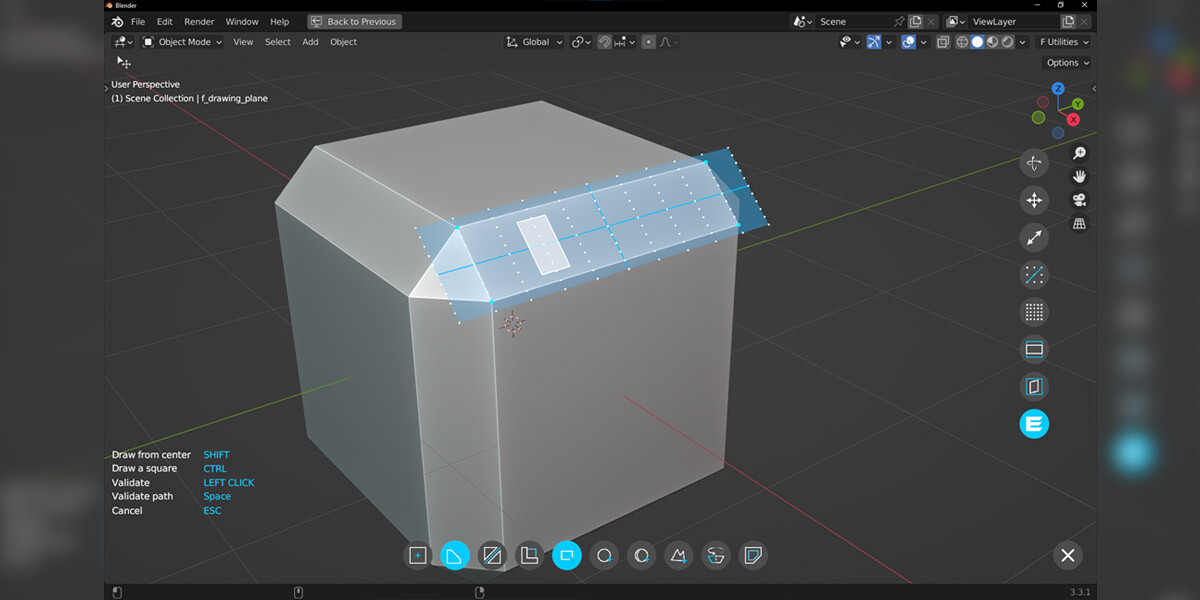
Task: Expand the F Utilities dropdown
Action: tap(1062, 42)
